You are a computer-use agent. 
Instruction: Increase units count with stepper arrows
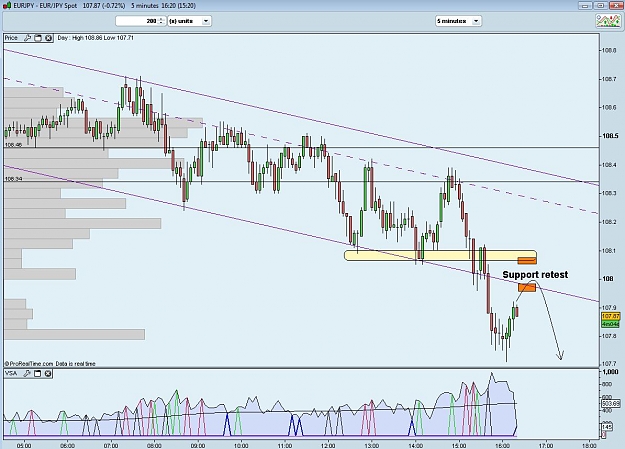pos(161,21)
